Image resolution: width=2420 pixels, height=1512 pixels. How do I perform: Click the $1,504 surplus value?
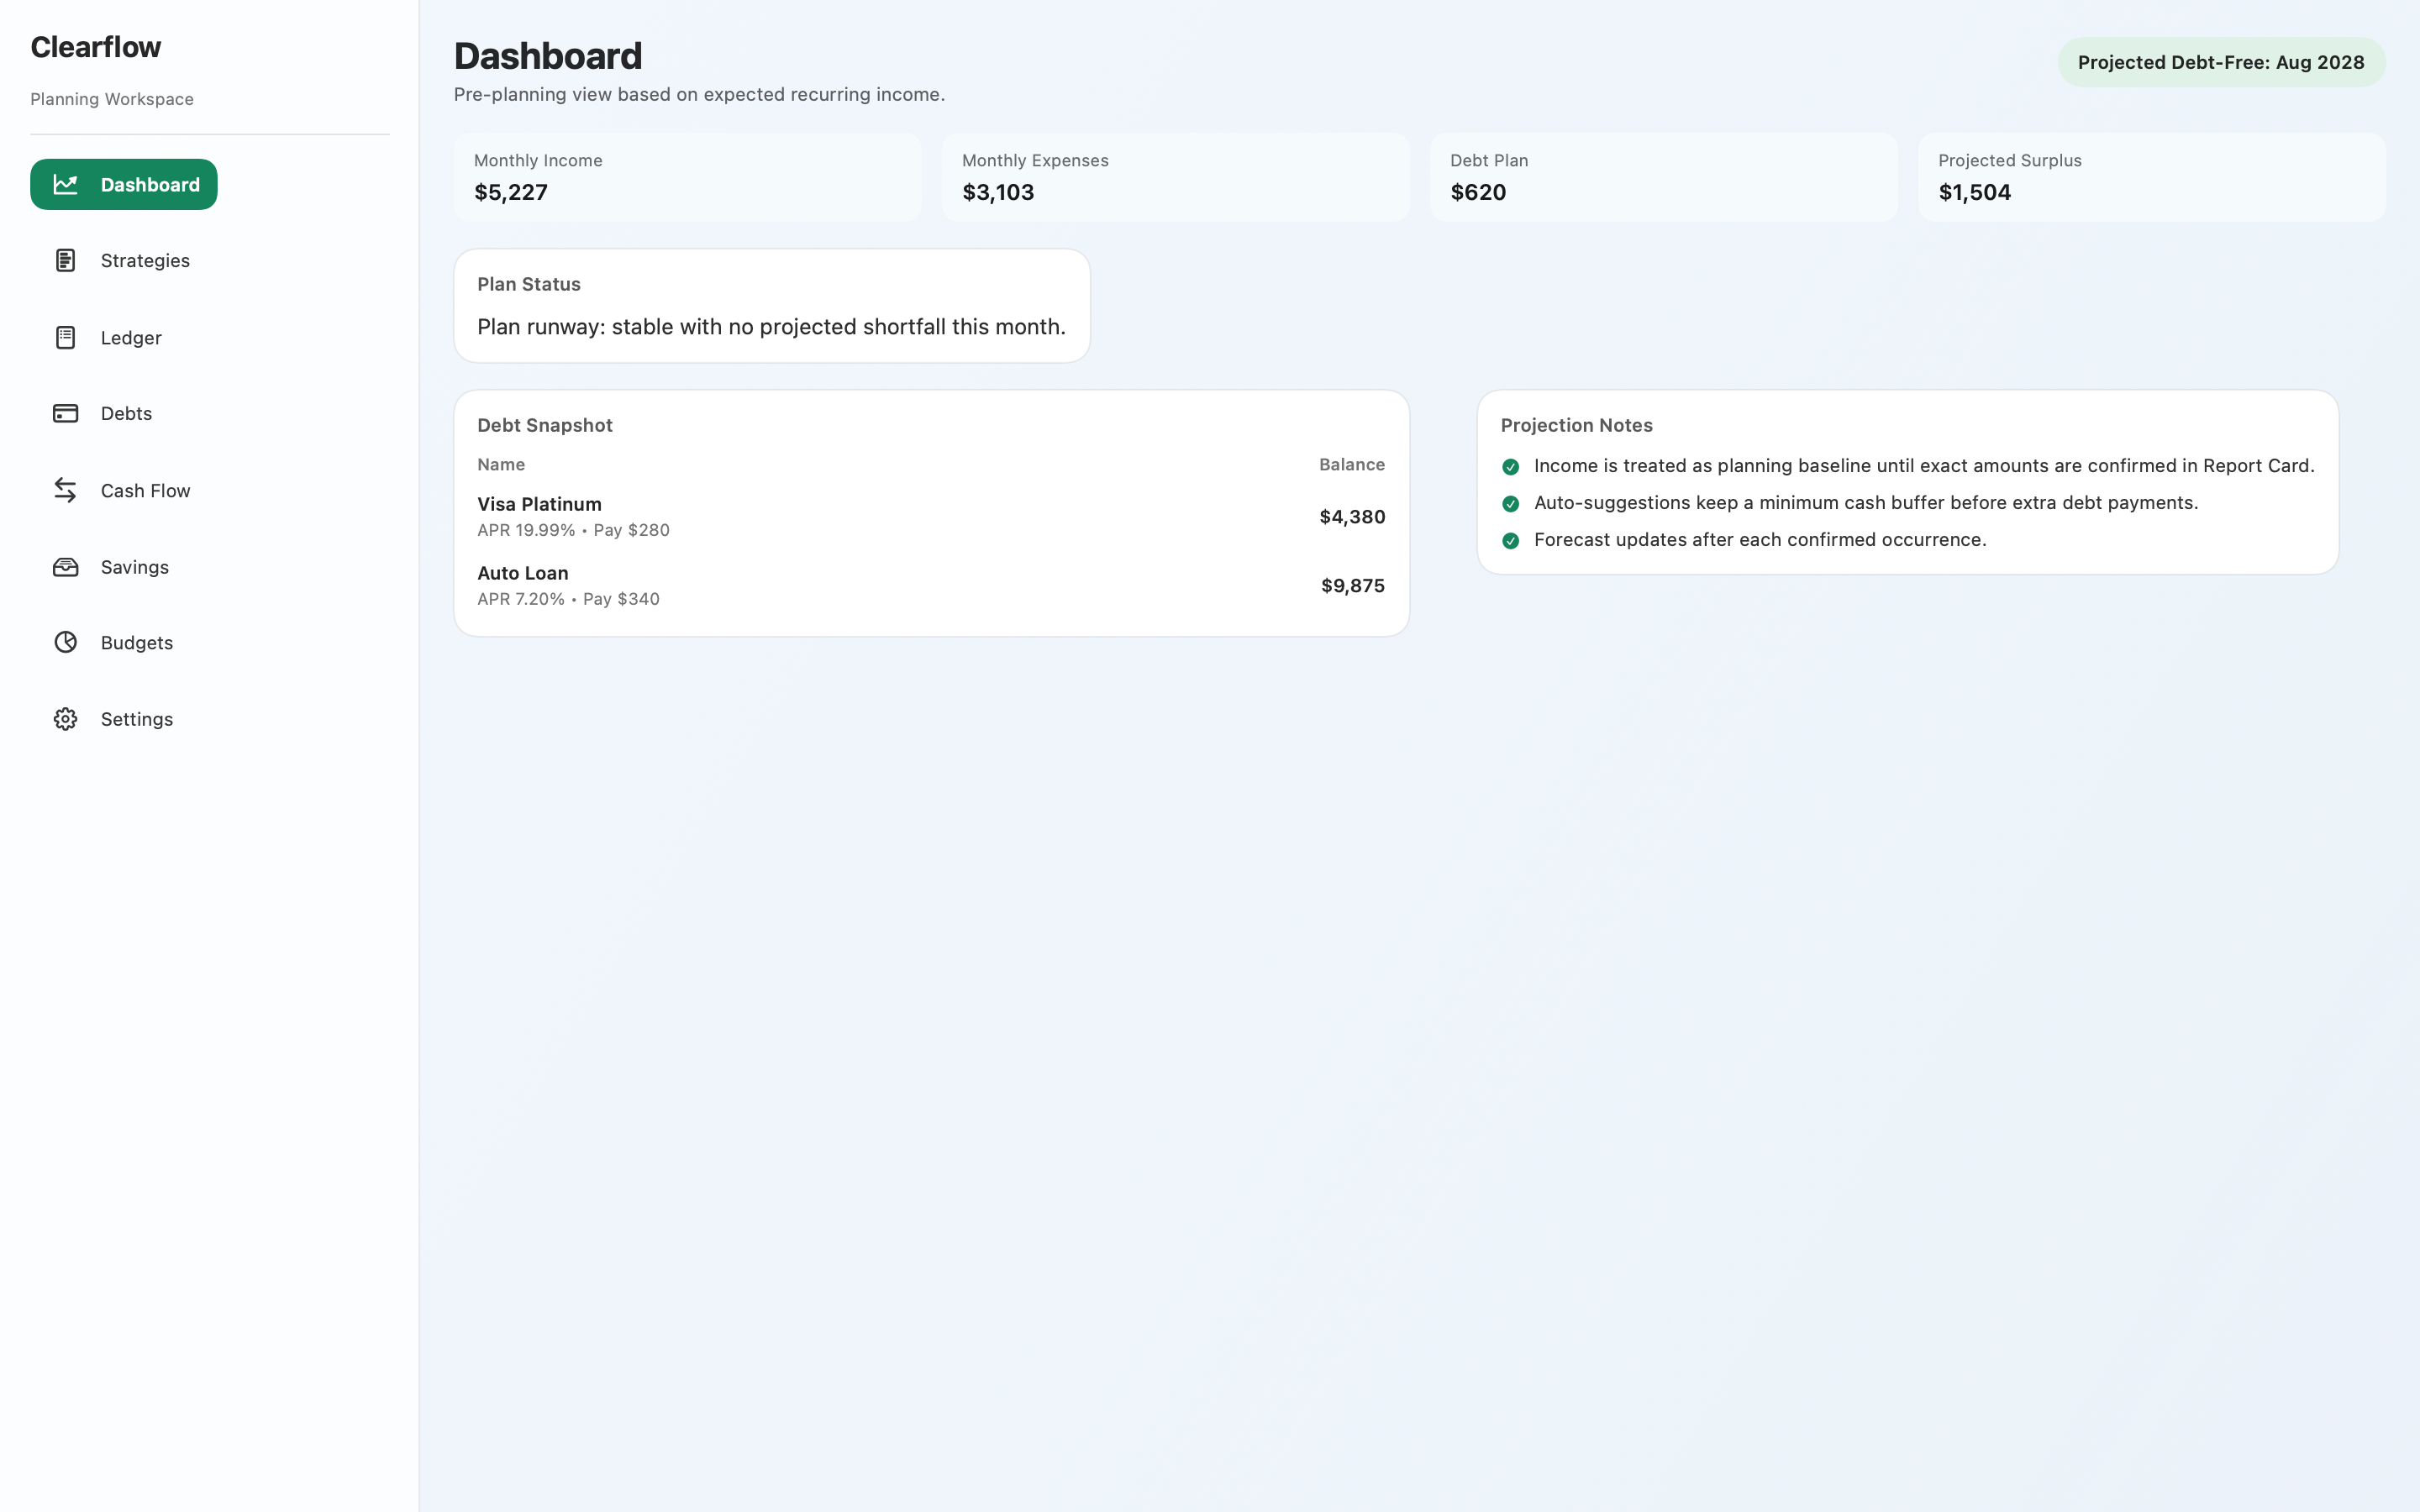pyautogui.click(x=1974, y=192)
